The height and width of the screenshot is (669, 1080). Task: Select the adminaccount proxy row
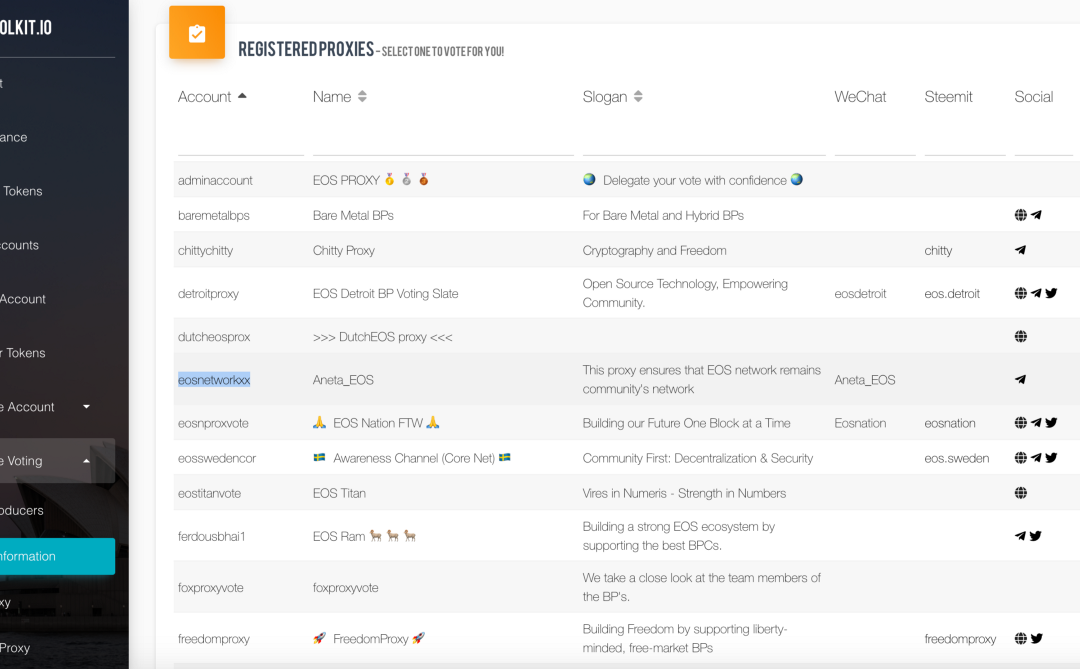click(215, 180)
